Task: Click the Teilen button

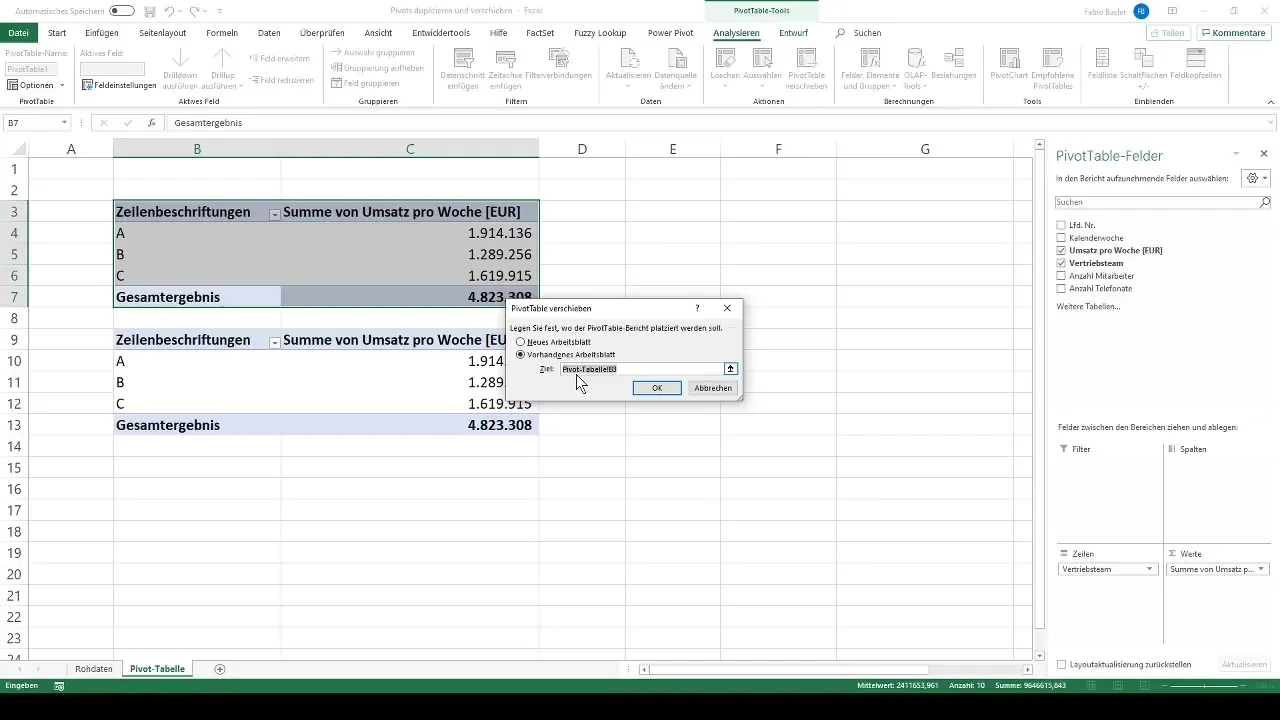Action: (x=1168, y=33)
